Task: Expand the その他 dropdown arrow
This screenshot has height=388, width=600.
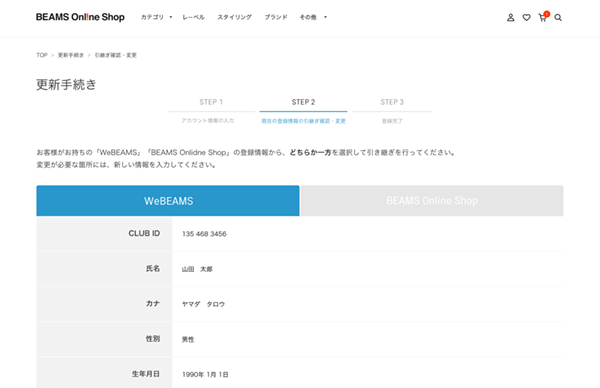Action: (x=325, y=17)
